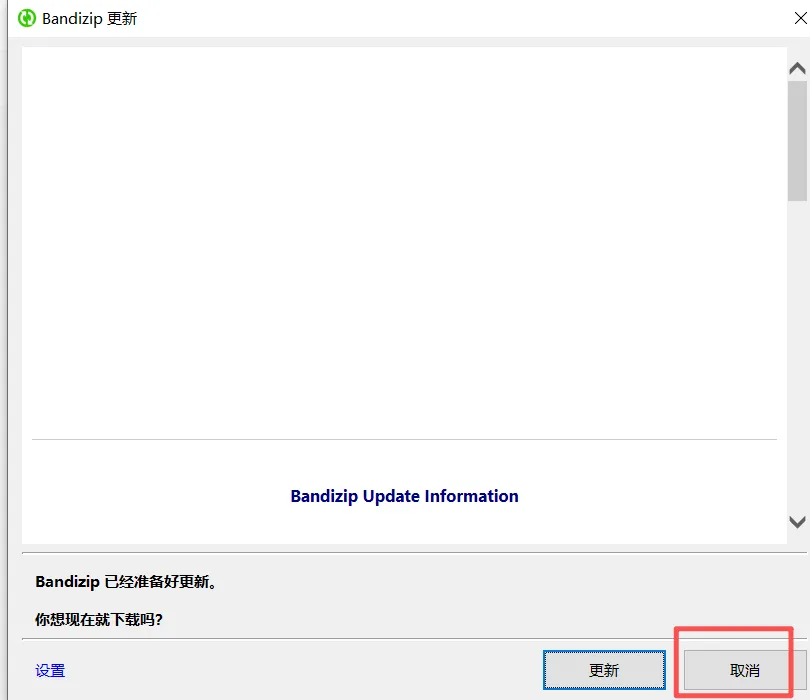Click the vertical scrollbar thumb
The height and width of the screenshot is (700, 810).
(797, 141)
